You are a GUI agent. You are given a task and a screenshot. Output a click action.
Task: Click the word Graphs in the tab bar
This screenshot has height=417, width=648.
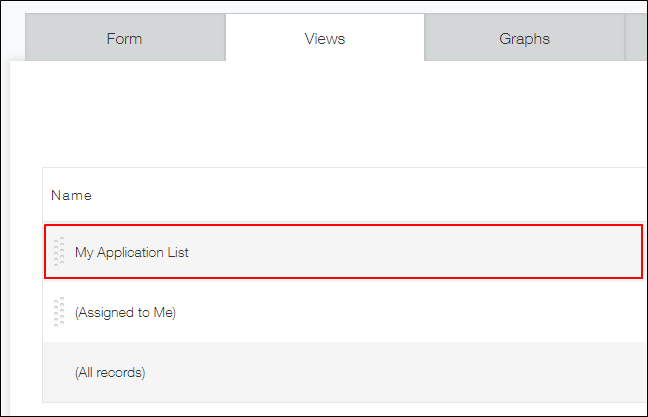pos(524,39)
